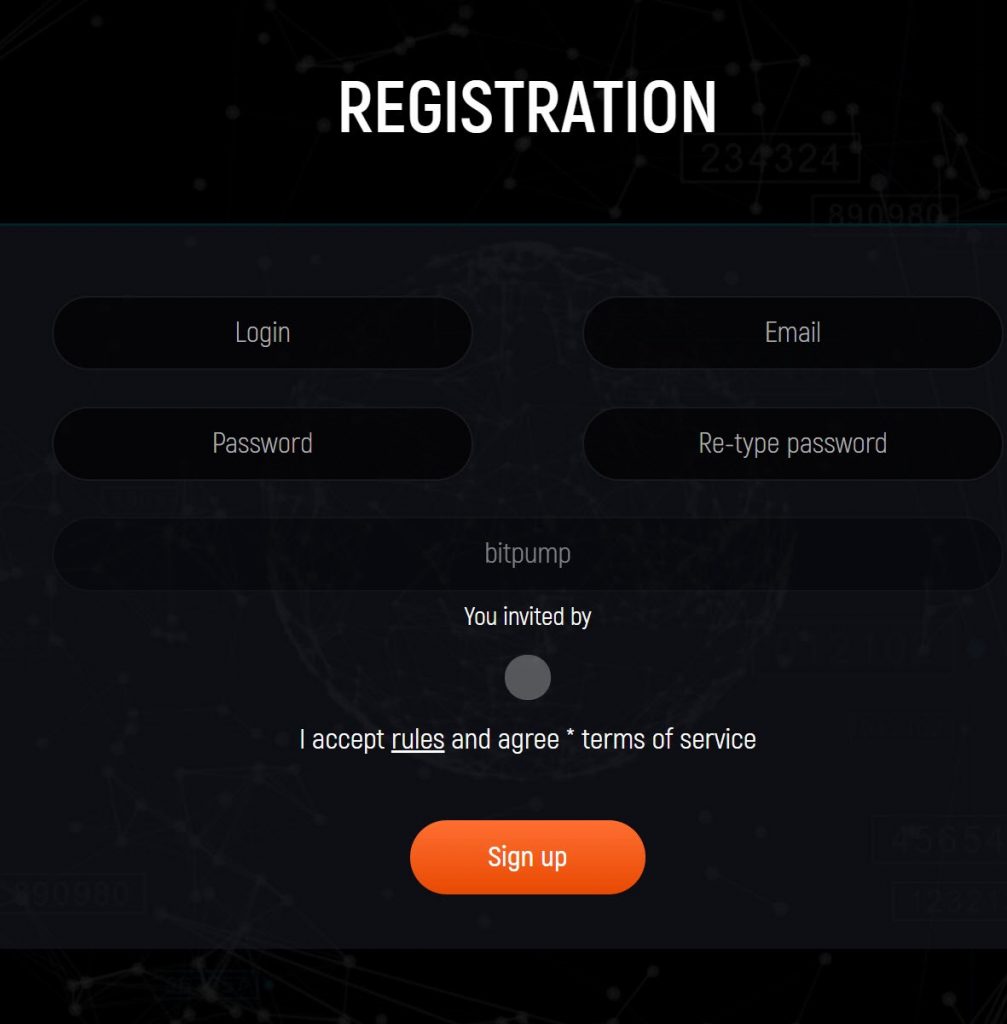Screen dimensions: 1007x1024
Task: Click the faint 122 number box under 4565
Action: point(950,902)
